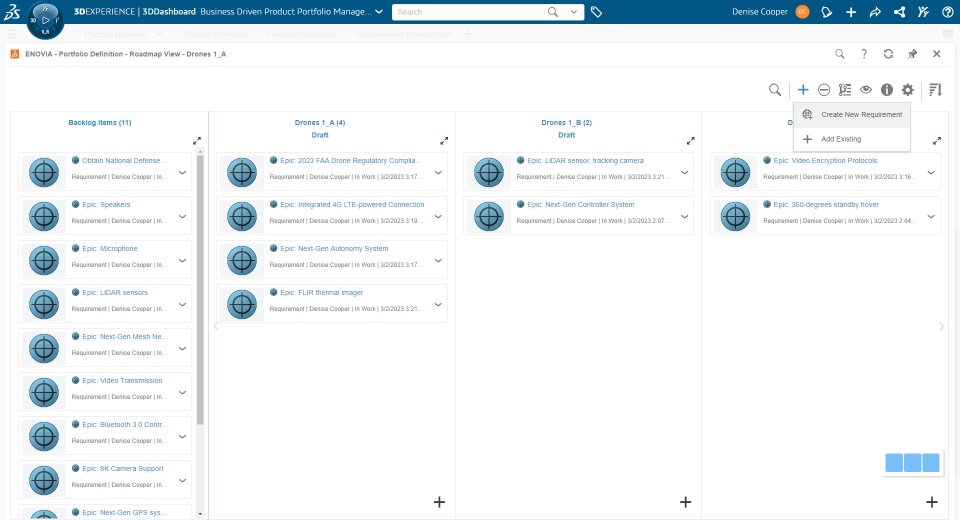The height and width of the screenshot is (520, 960).
Task: Click the tag icon beside search
Action: 596,12
